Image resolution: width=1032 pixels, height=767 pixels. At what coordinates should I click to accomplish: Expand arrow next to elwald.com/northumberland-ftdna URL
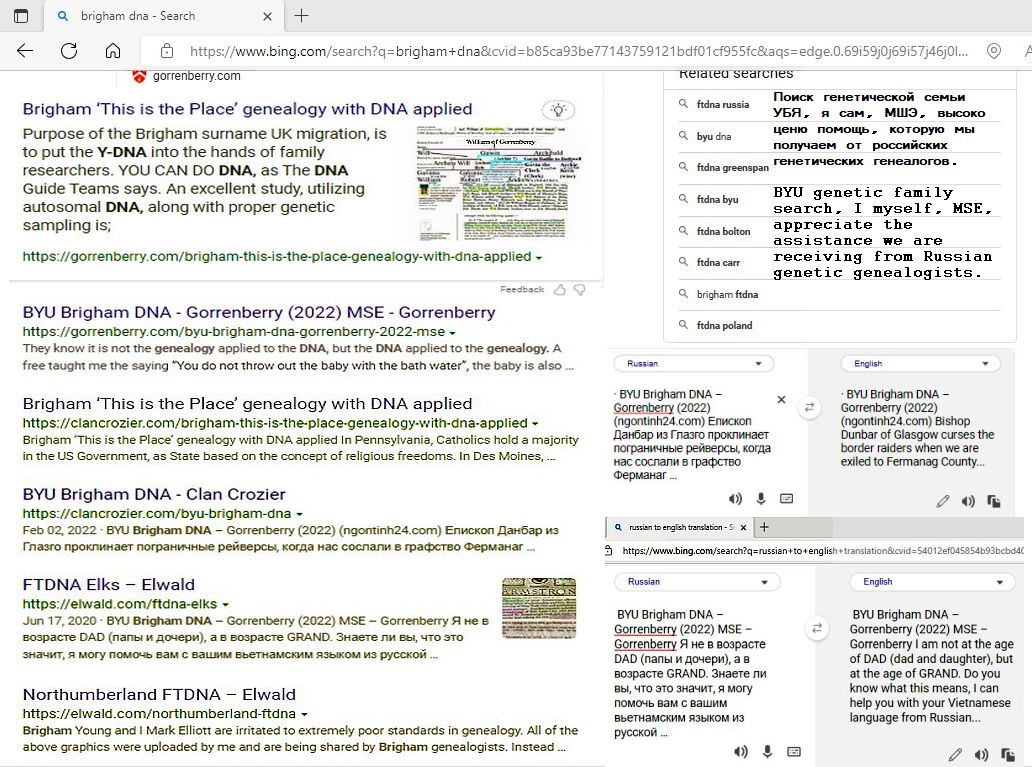pos(304,714)
